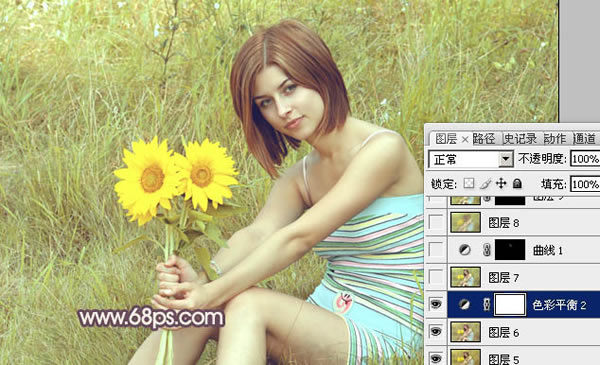Edit the 填充 fill percentage field
The image size is (600, 365).
pos(585,184)
